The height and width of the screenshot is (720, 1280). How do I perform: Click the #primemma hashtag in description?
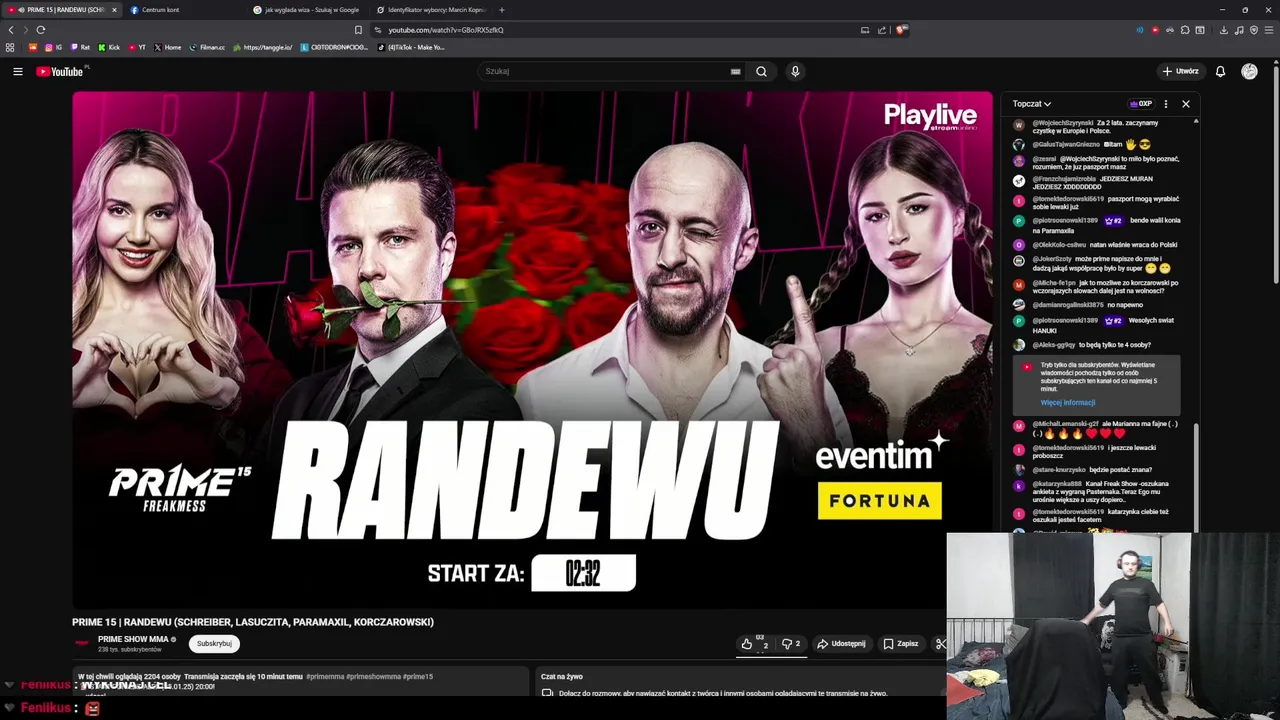pyautogui.click(x=325, y=677)
